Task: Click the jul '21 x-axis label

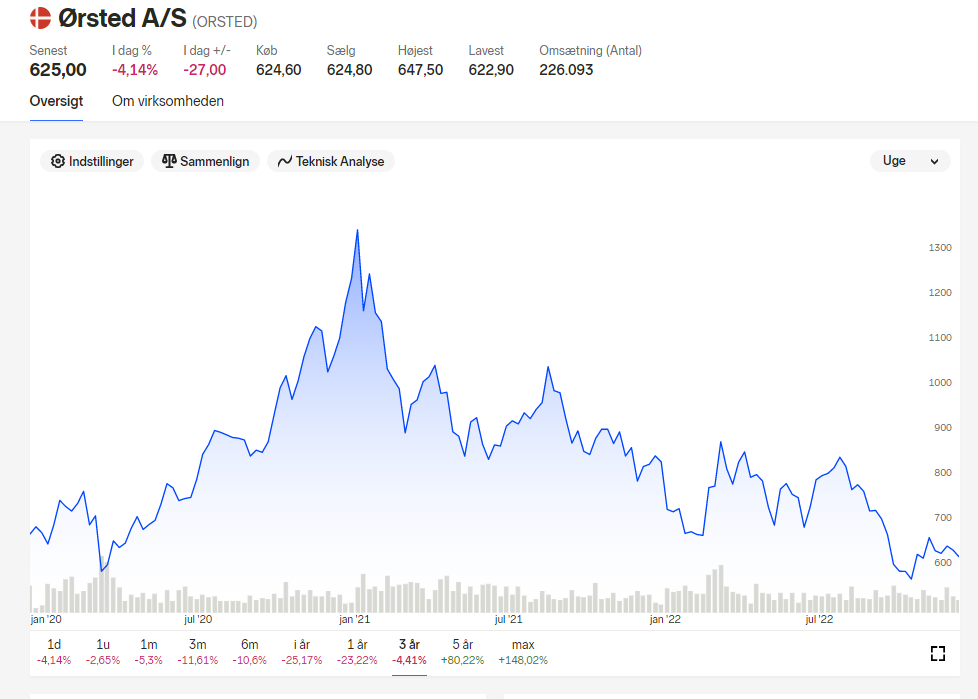Action: tap(508, 619)
